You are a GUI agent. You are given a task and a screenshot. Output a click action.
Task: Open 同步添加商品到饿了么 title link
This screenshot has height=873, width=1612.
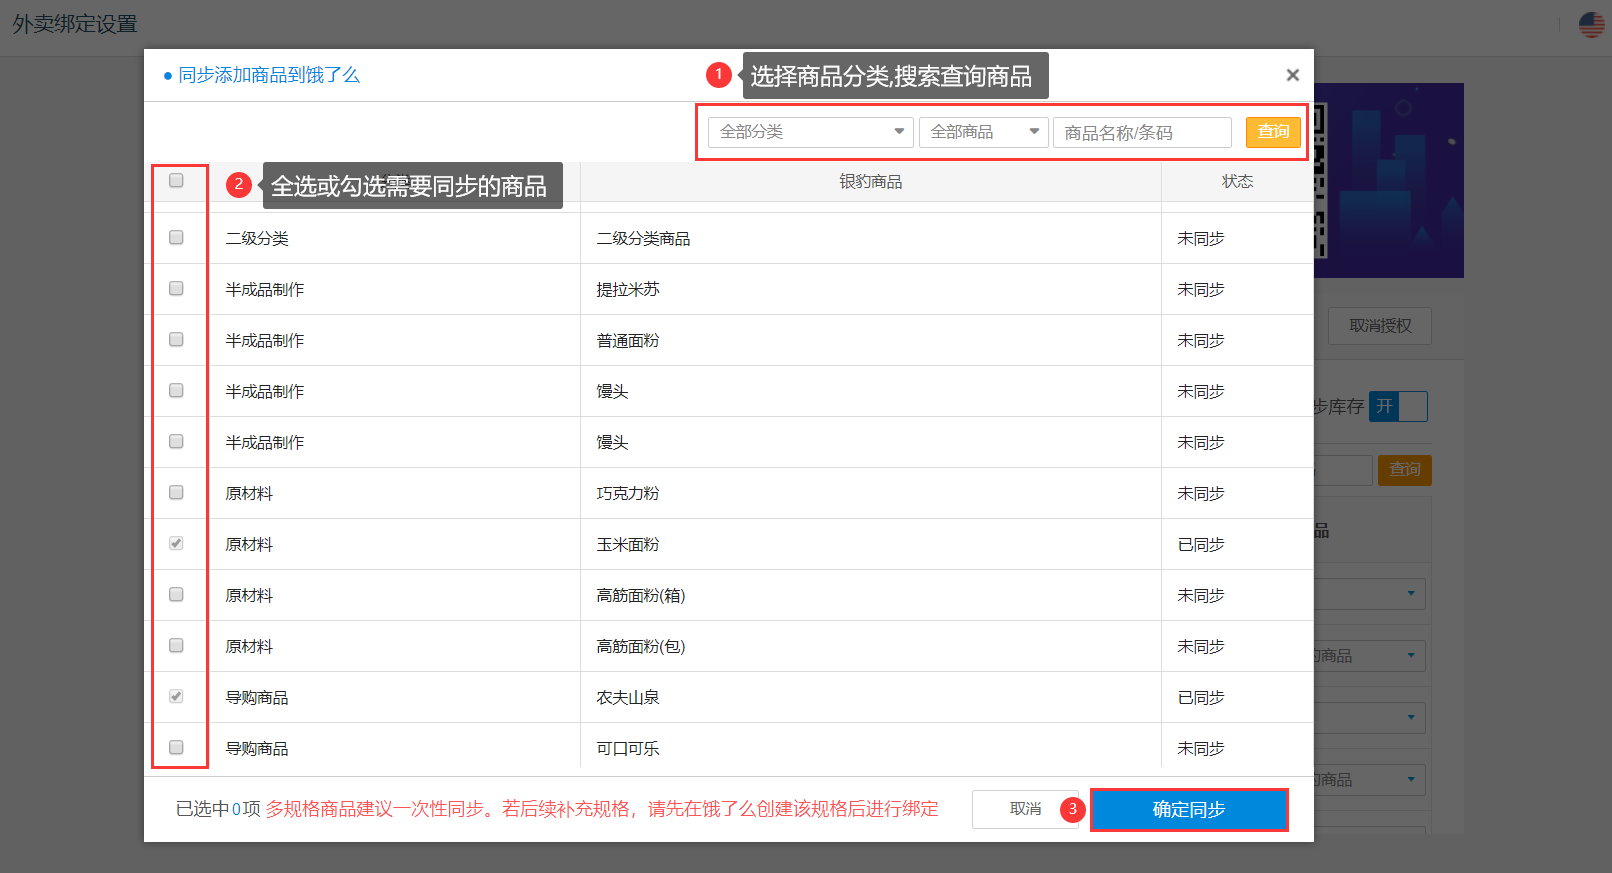(x=269, y=75)
